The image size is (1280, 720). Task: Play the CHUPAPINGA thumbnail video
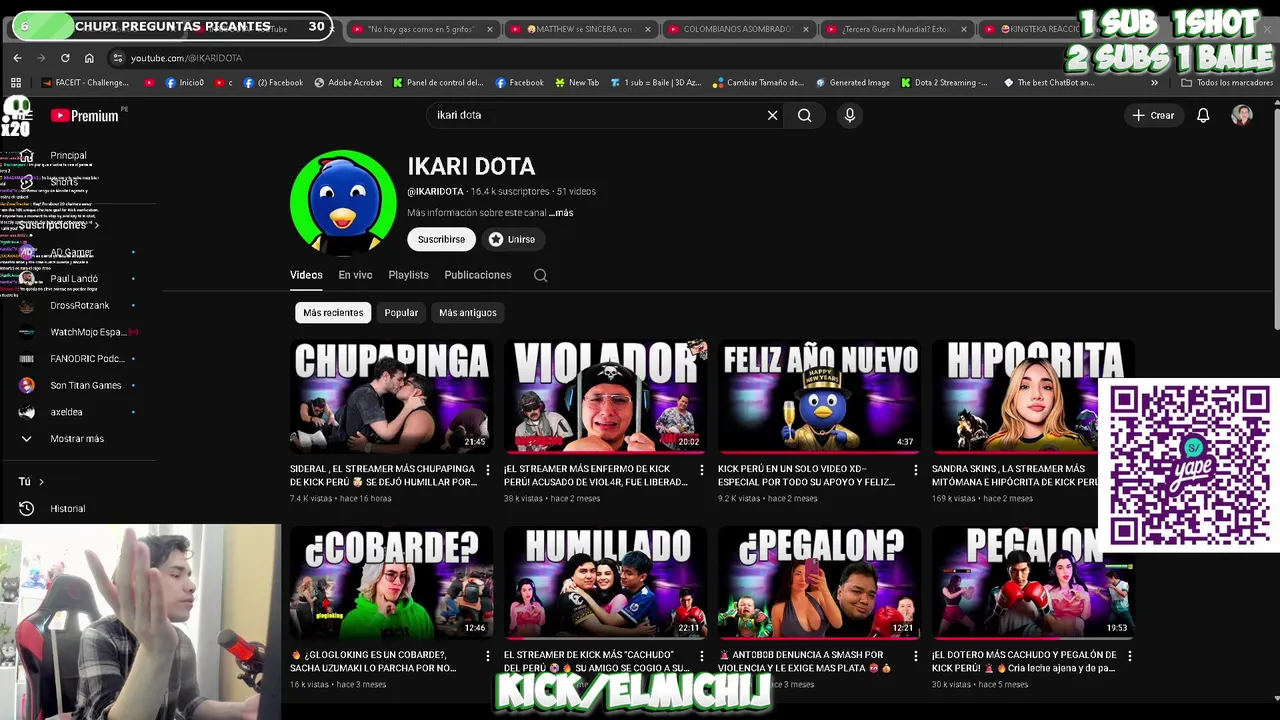(391, 397)
